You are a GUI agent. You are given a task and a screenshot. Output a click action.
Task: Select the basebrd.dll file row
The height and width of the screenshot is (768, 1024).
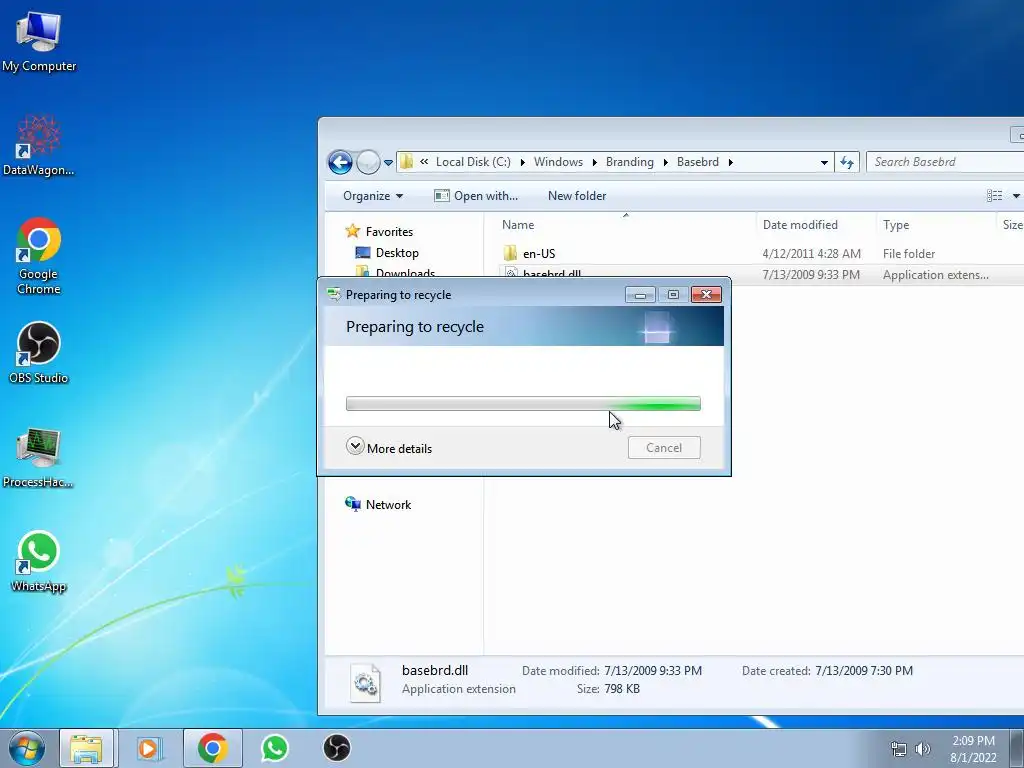coord(760,274)
